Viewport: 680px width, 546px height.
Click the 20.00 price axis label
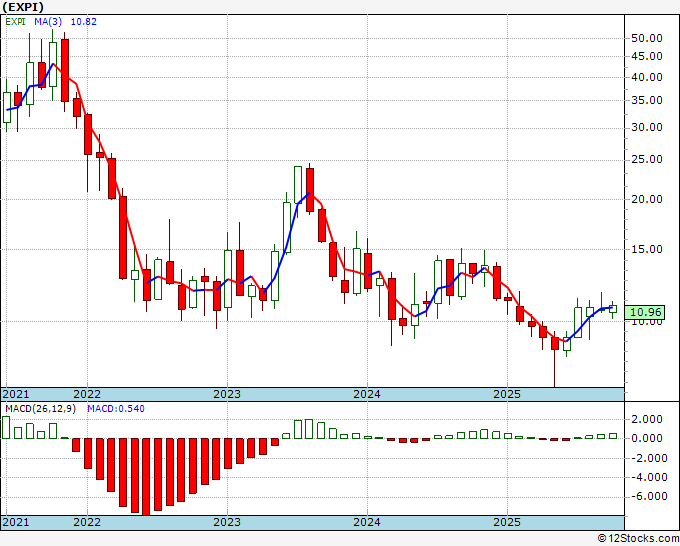click(647, 199)
